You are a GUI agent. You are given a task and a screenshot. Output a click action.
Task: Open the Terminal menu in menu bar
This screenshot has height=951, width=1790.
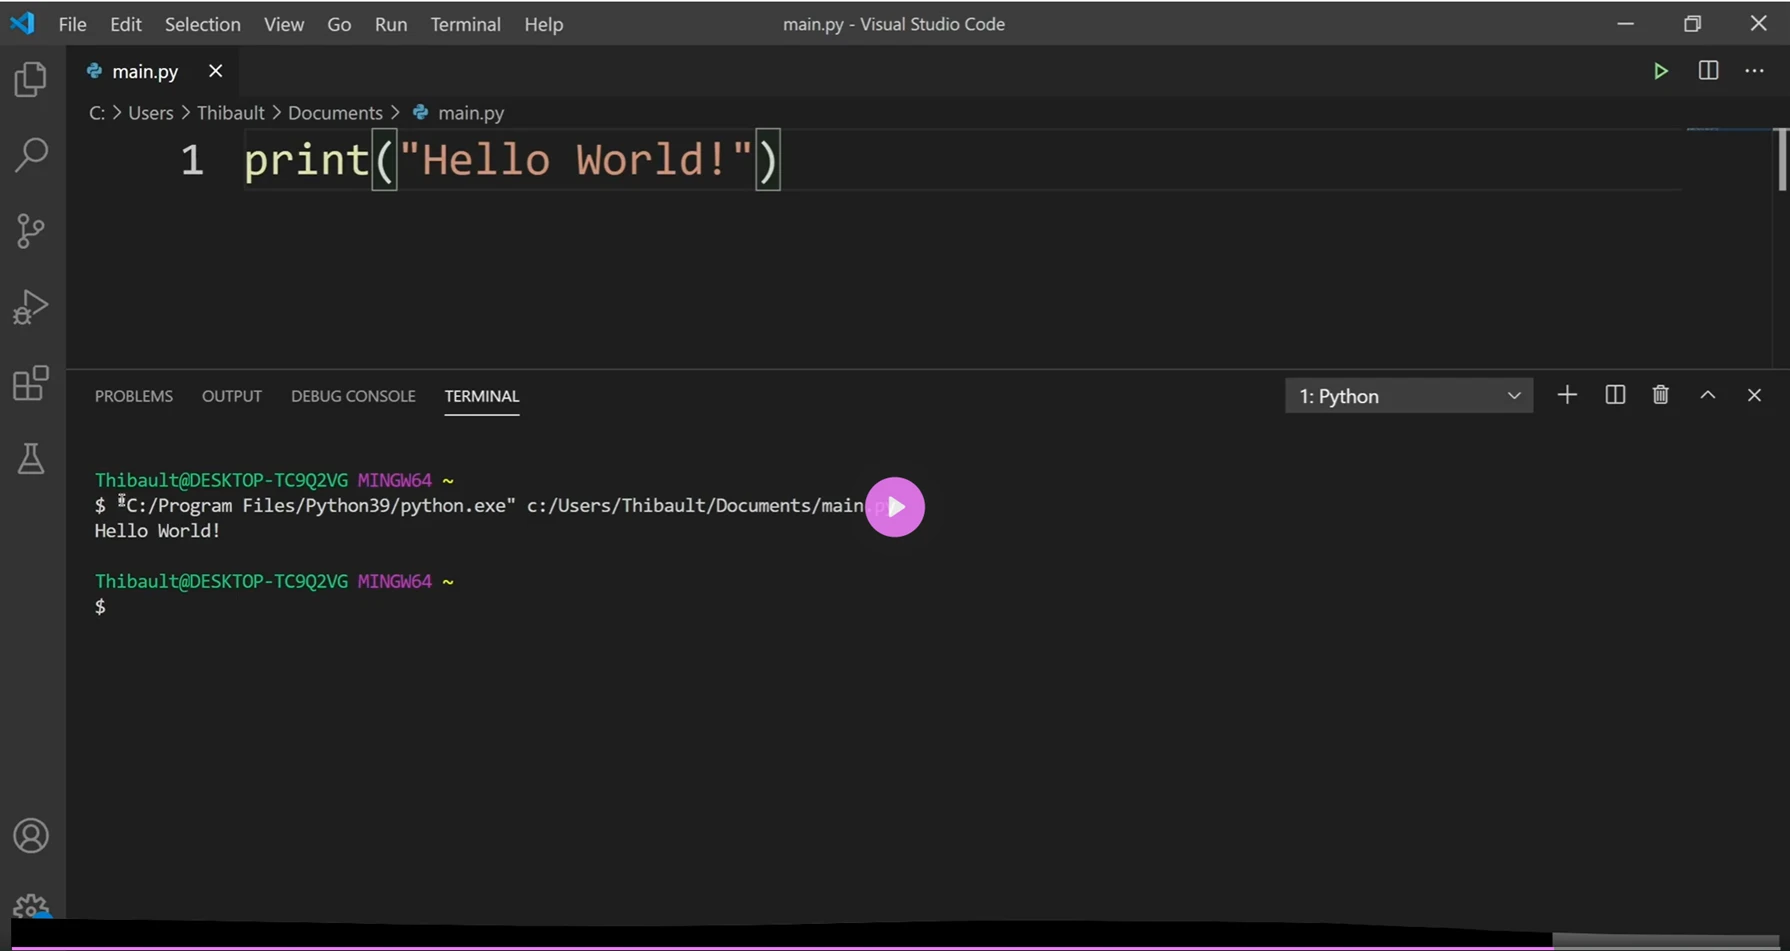pos(465,24)
